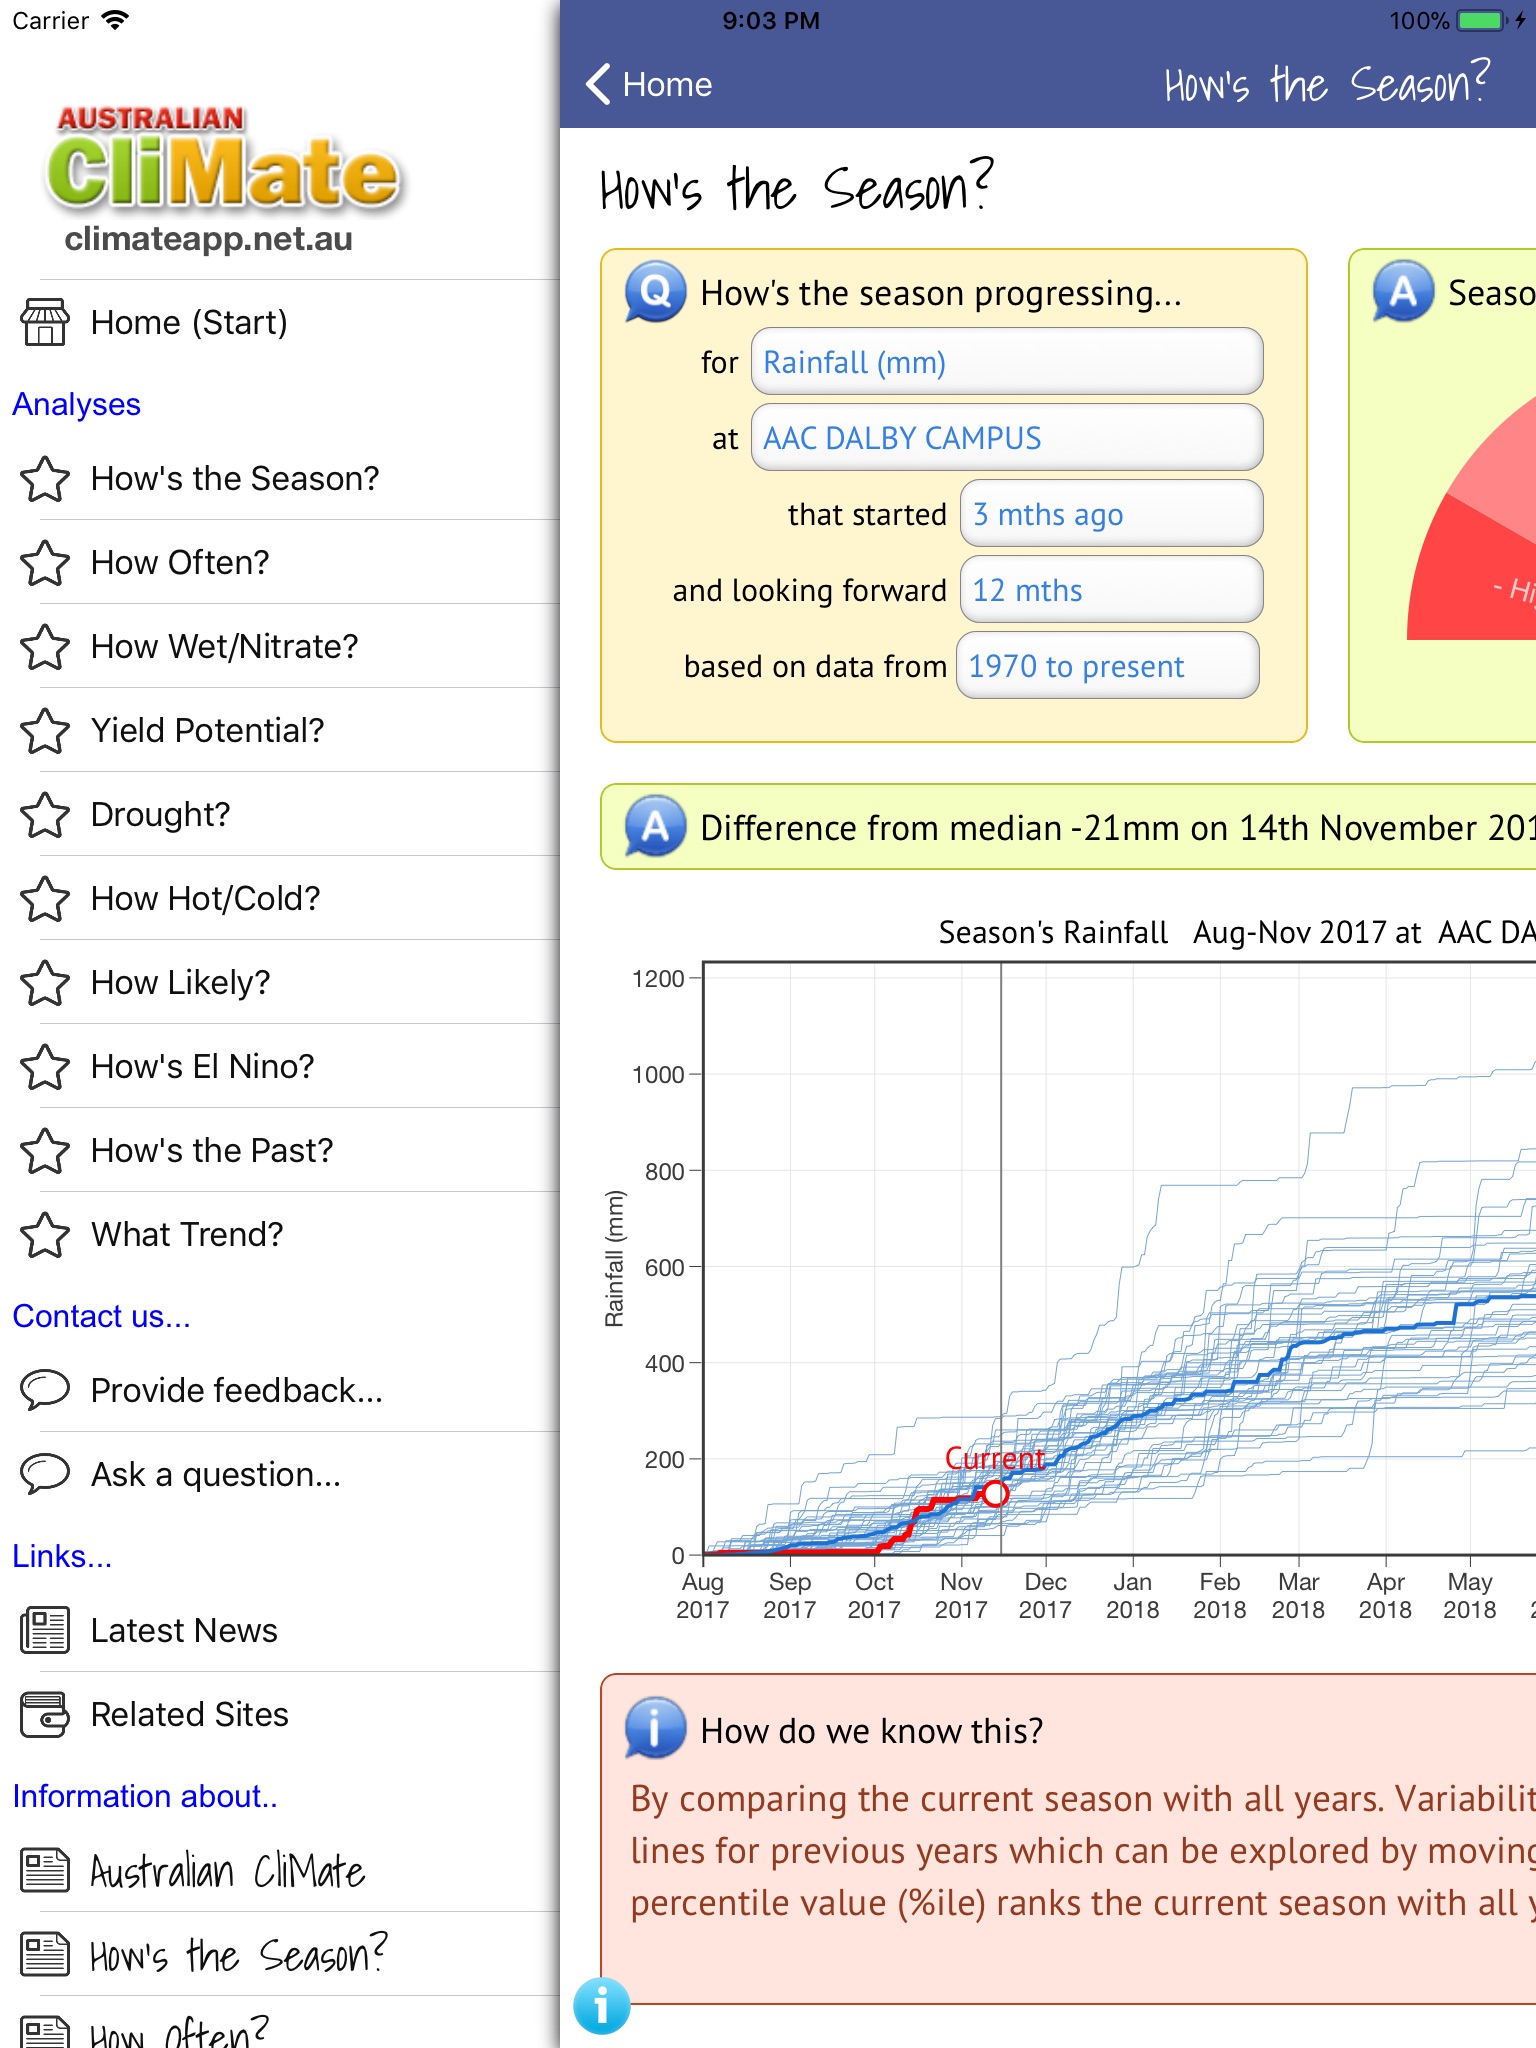
Task: Select How Wet/Nitrate? analysis
Action: point(280,646)
